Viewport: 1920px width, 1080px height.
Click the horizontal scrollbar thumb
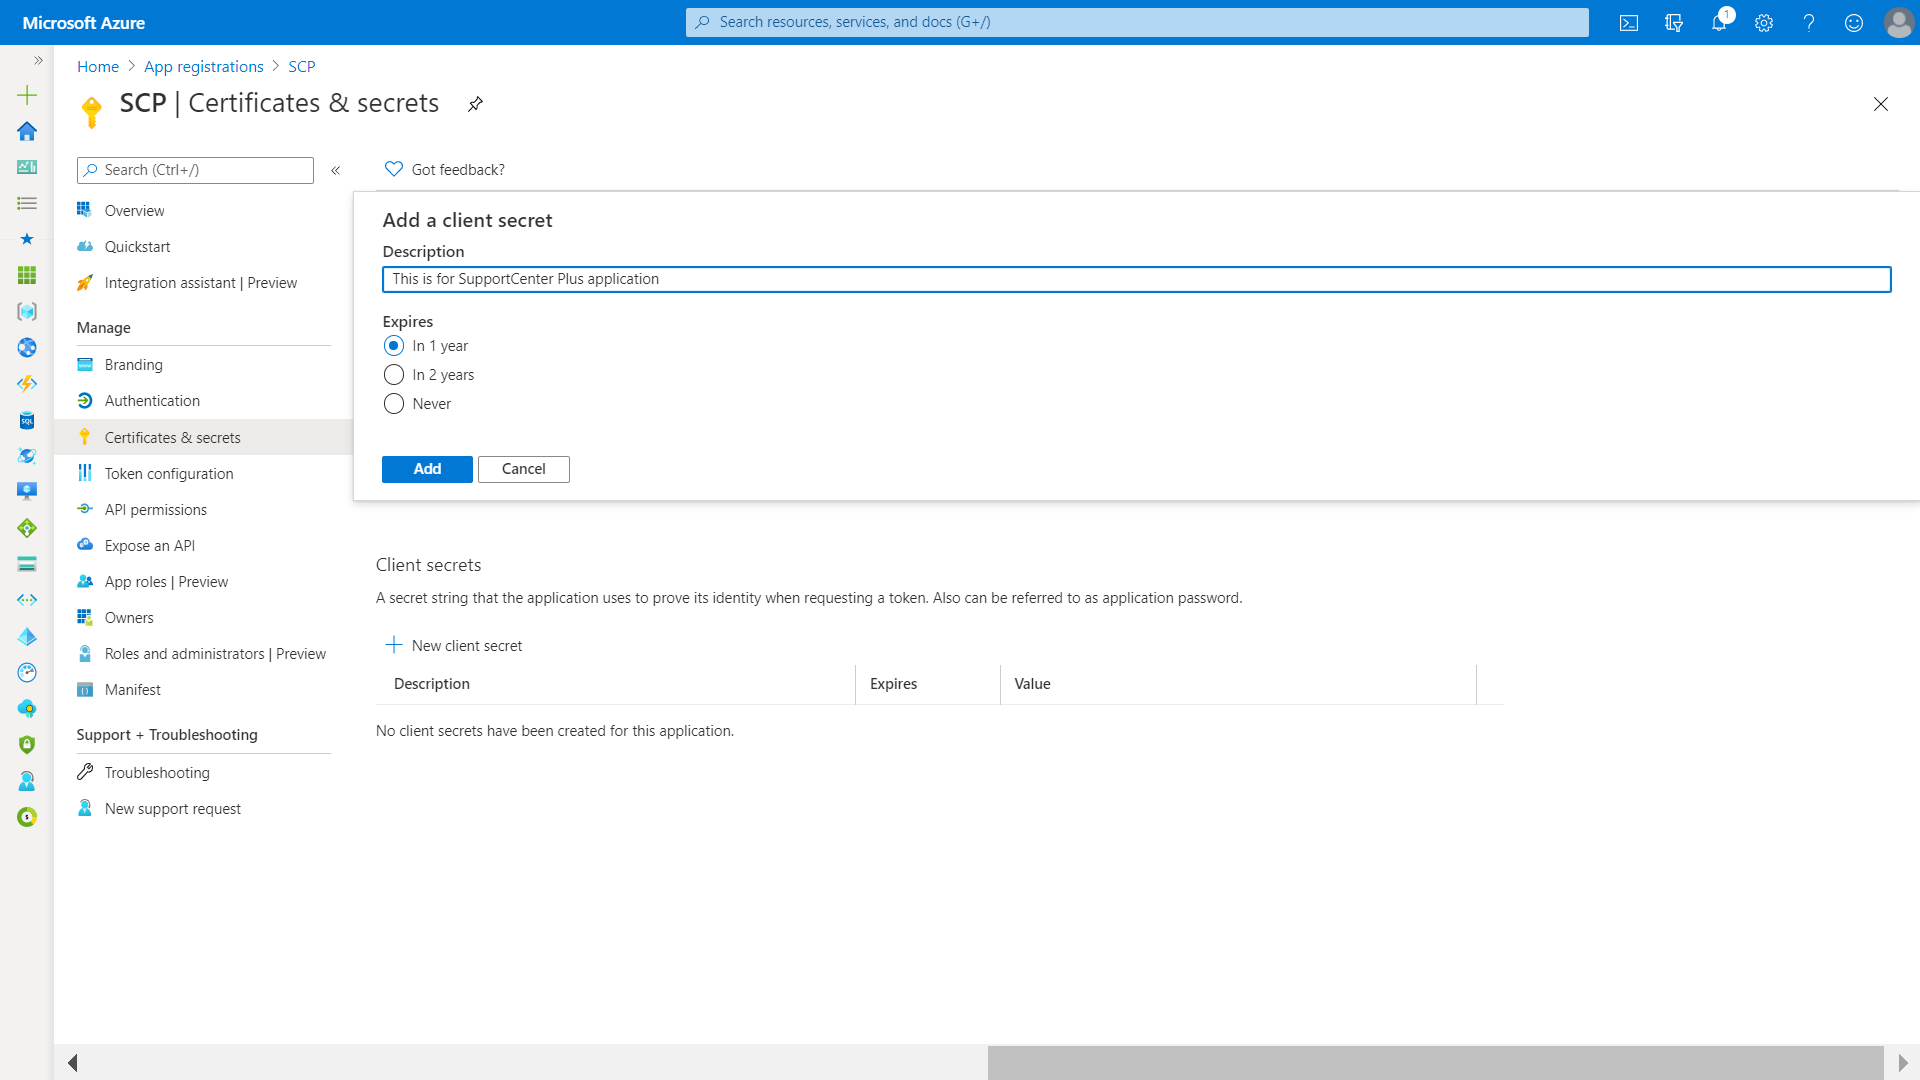pyautogui.click(x=1435, y=1062)
